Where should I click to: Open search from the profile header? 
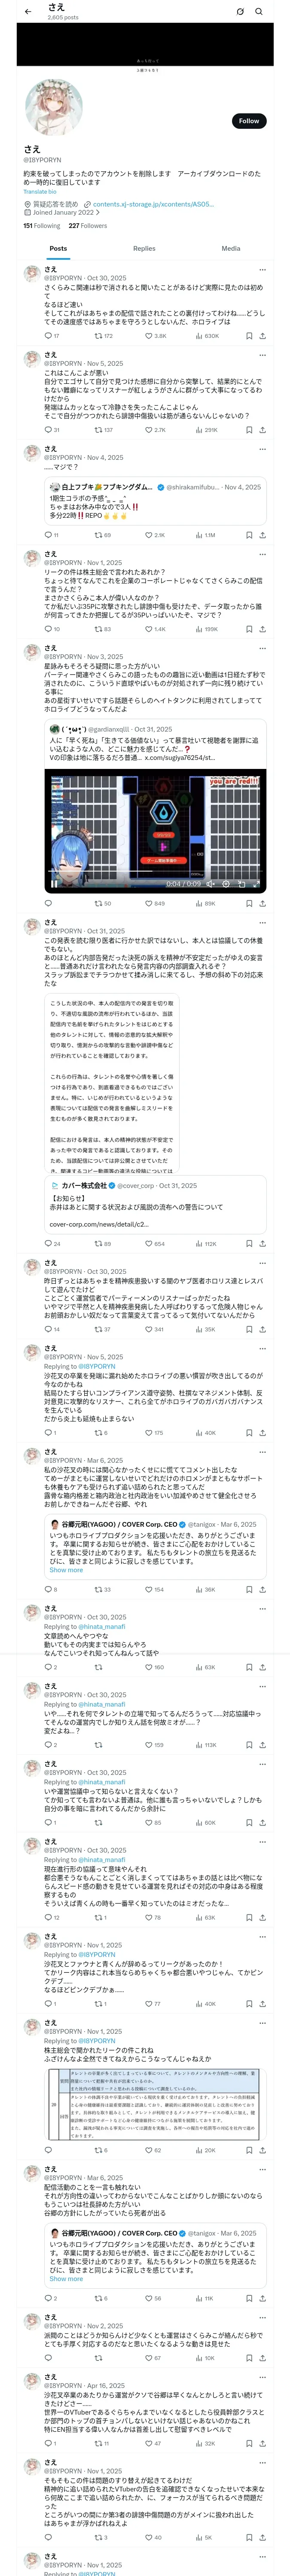pyautogui.click(x=259, y=12)
